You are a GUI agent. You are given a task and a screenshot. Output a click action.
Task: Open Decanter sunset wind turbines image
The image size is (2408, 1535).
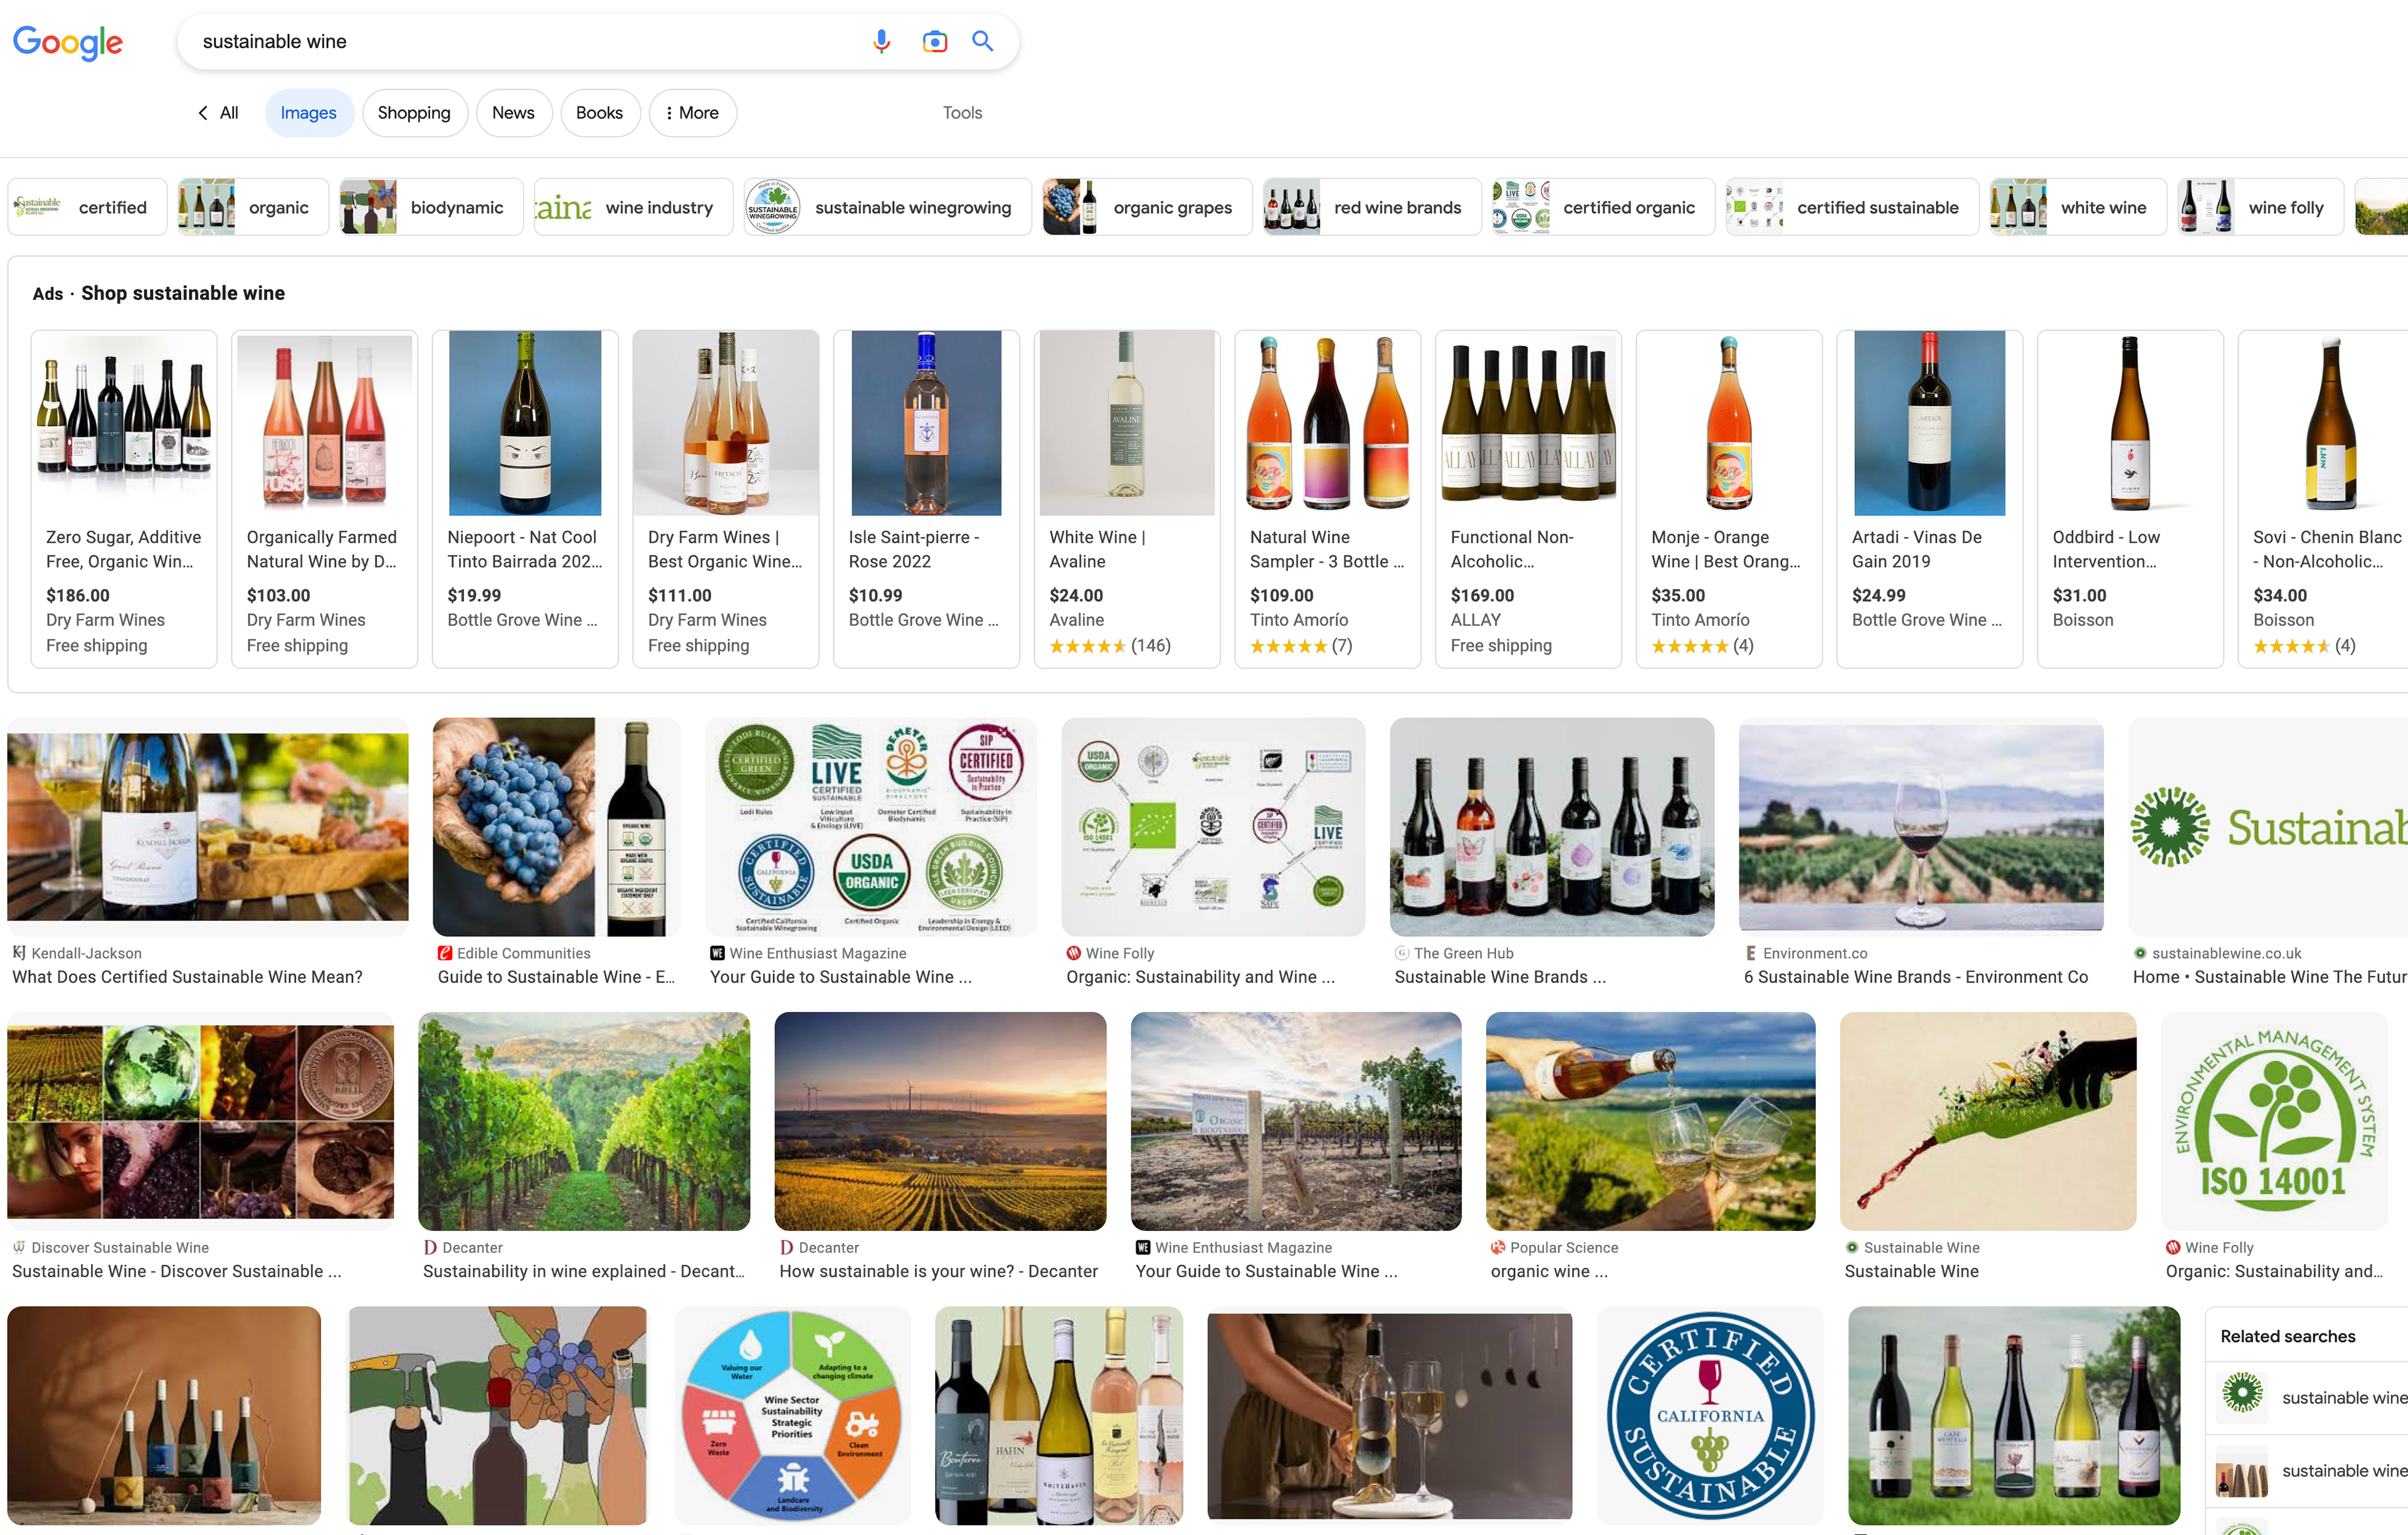coord(940,1120)
